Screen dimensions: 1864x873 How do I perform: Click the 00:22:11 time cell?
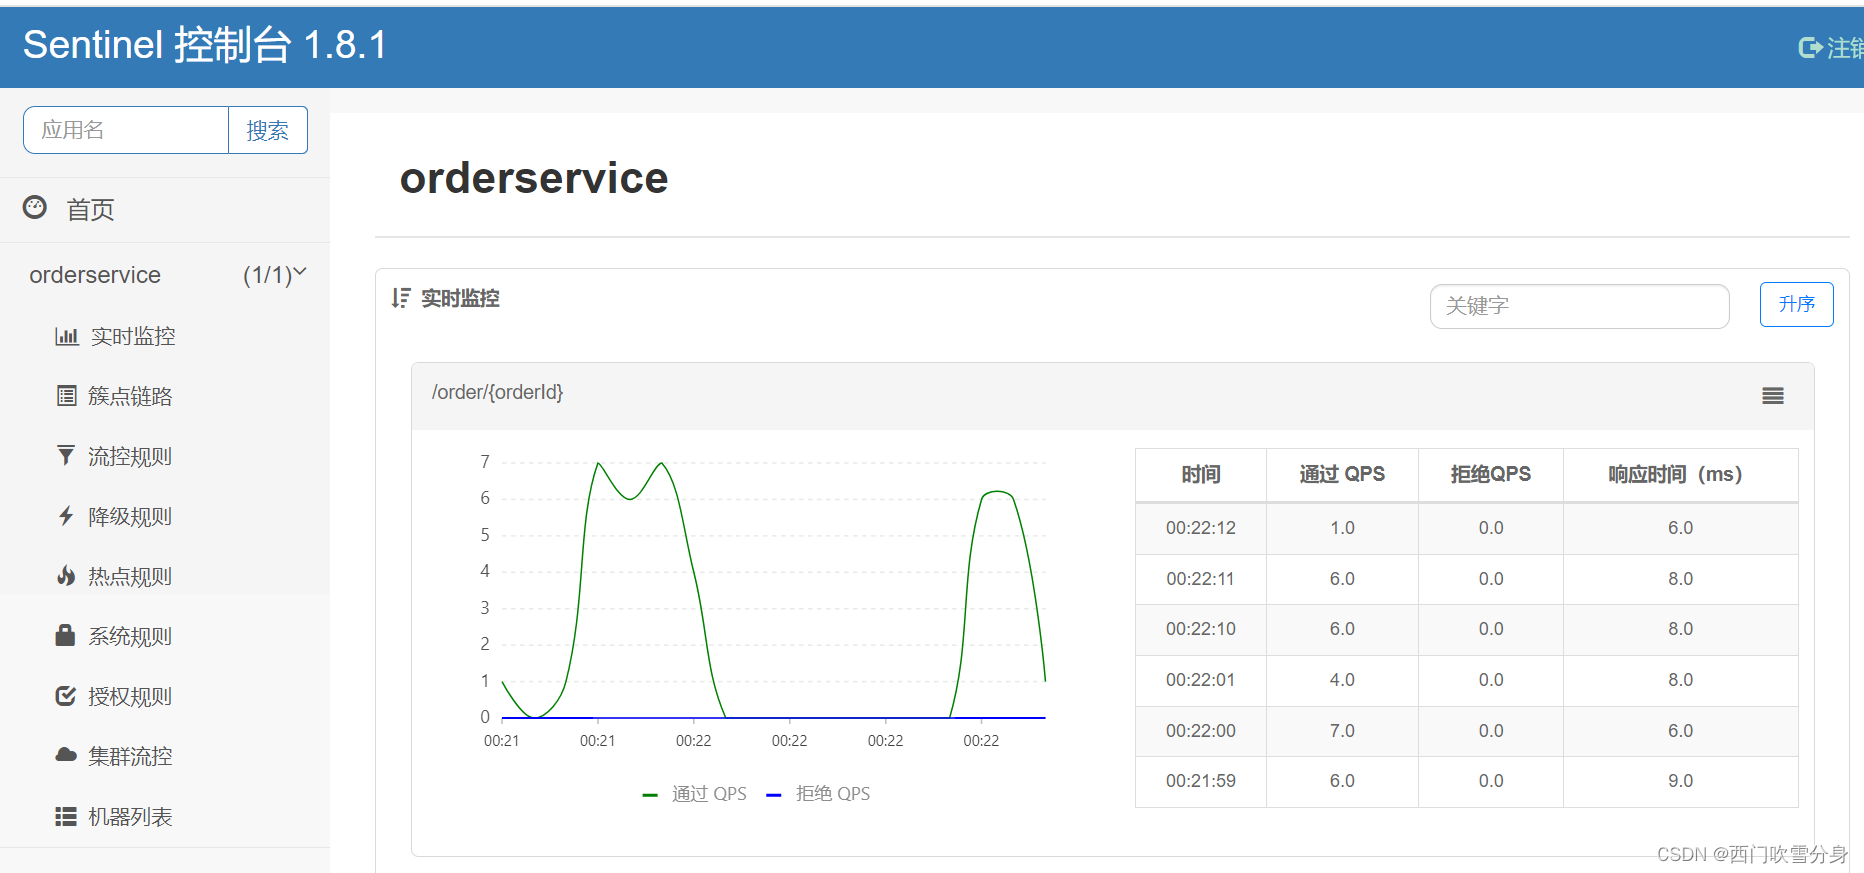(x=1201, y=579)
